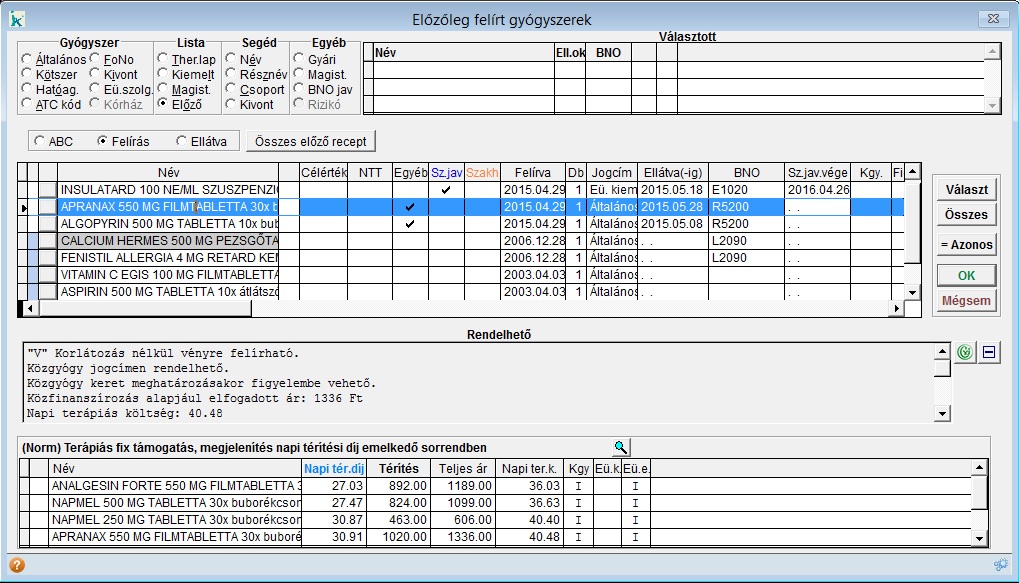The height and width of the screenshot is (583, 1019).
Task: Click the Sz.jav column header
Action: point(446,172)
